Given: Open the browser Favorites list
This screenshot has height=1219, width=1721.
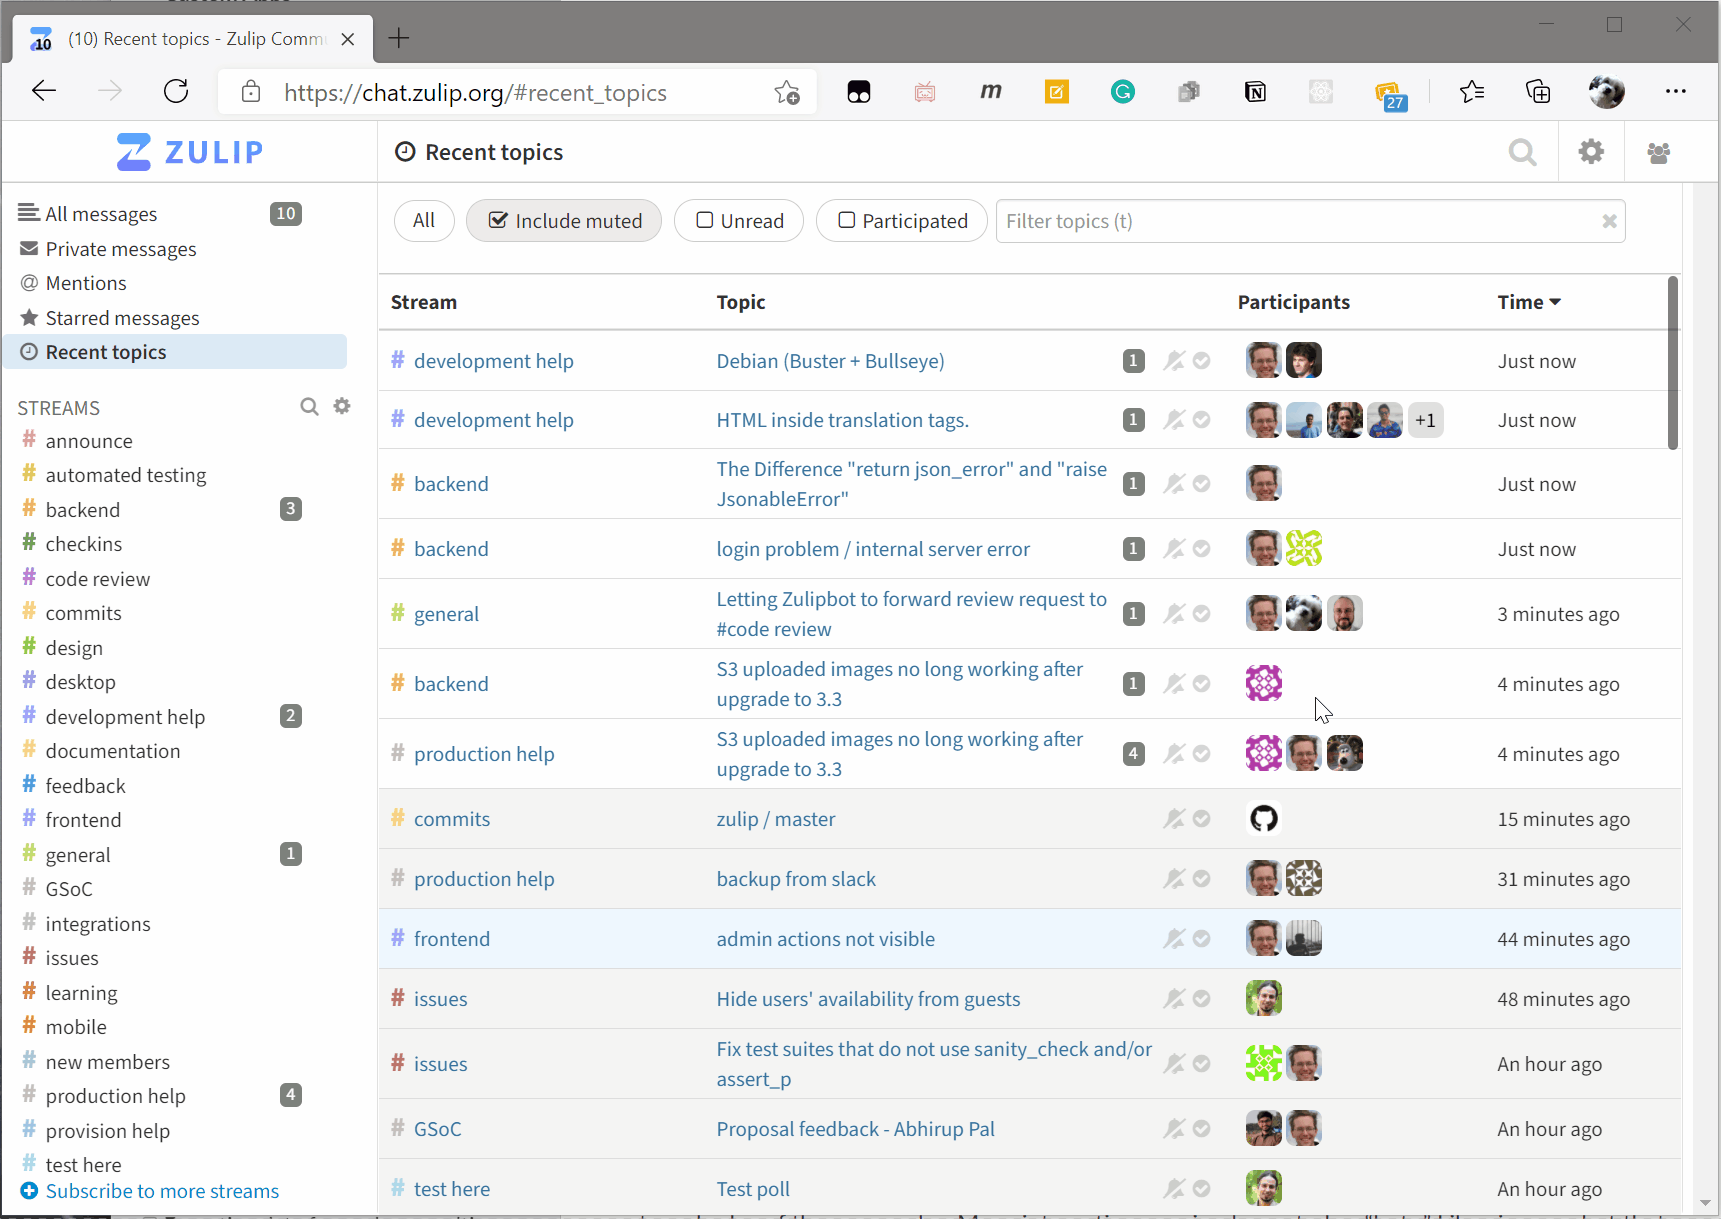Looking at the screenshot, I should tap(1472, 93).
